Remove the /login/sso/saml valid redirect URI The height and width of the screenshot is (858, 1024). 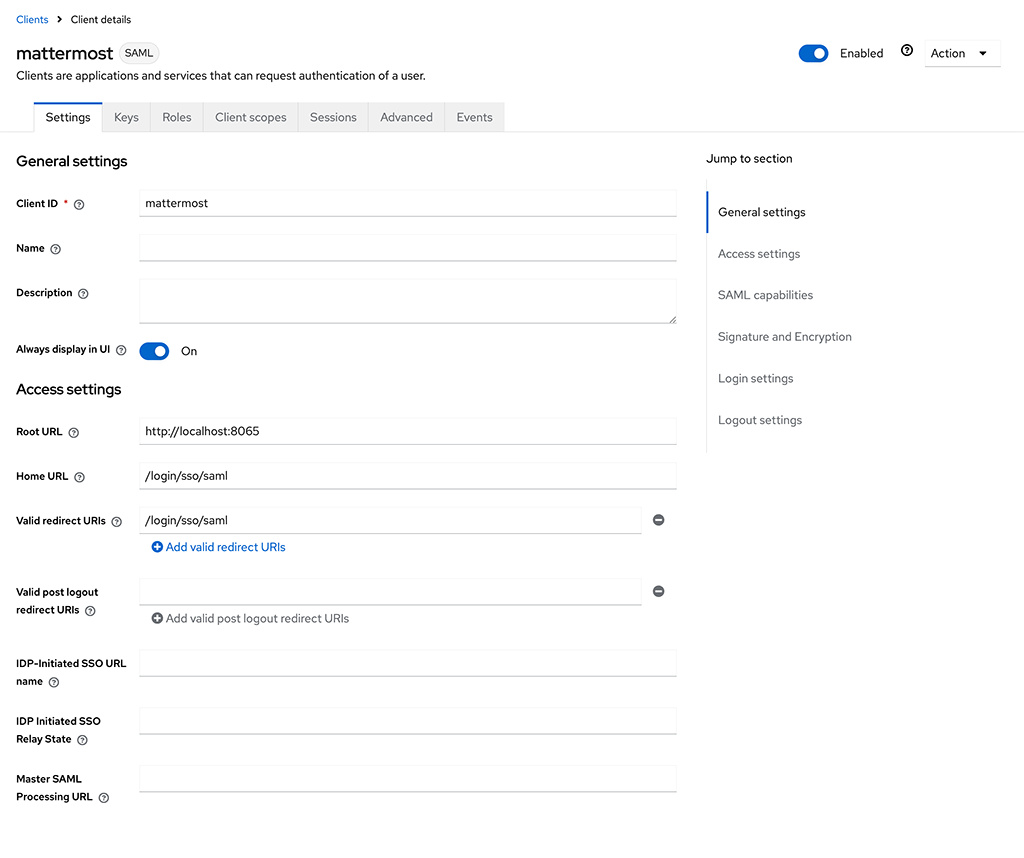658,520
